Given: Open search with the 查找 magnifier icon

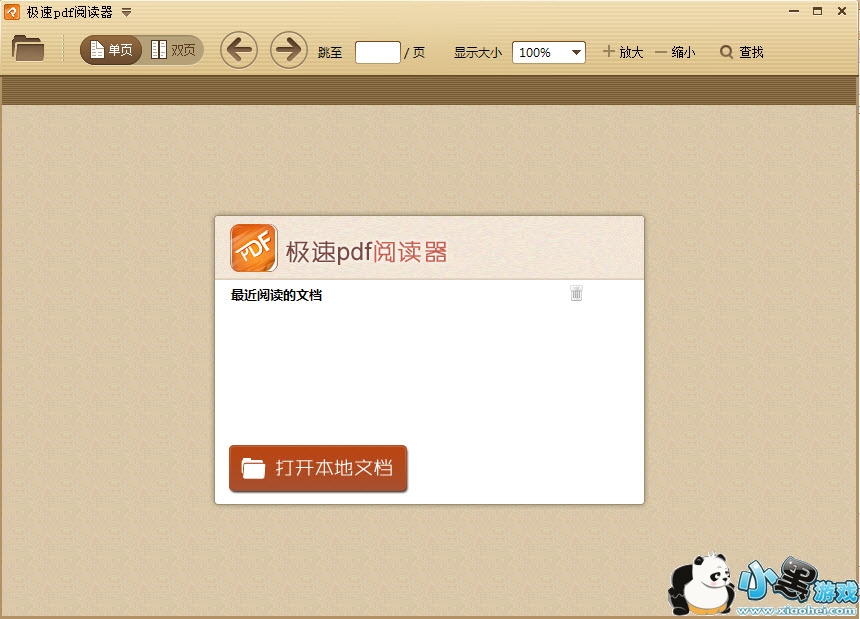Looking at the screenshot, I should [726, 52].
